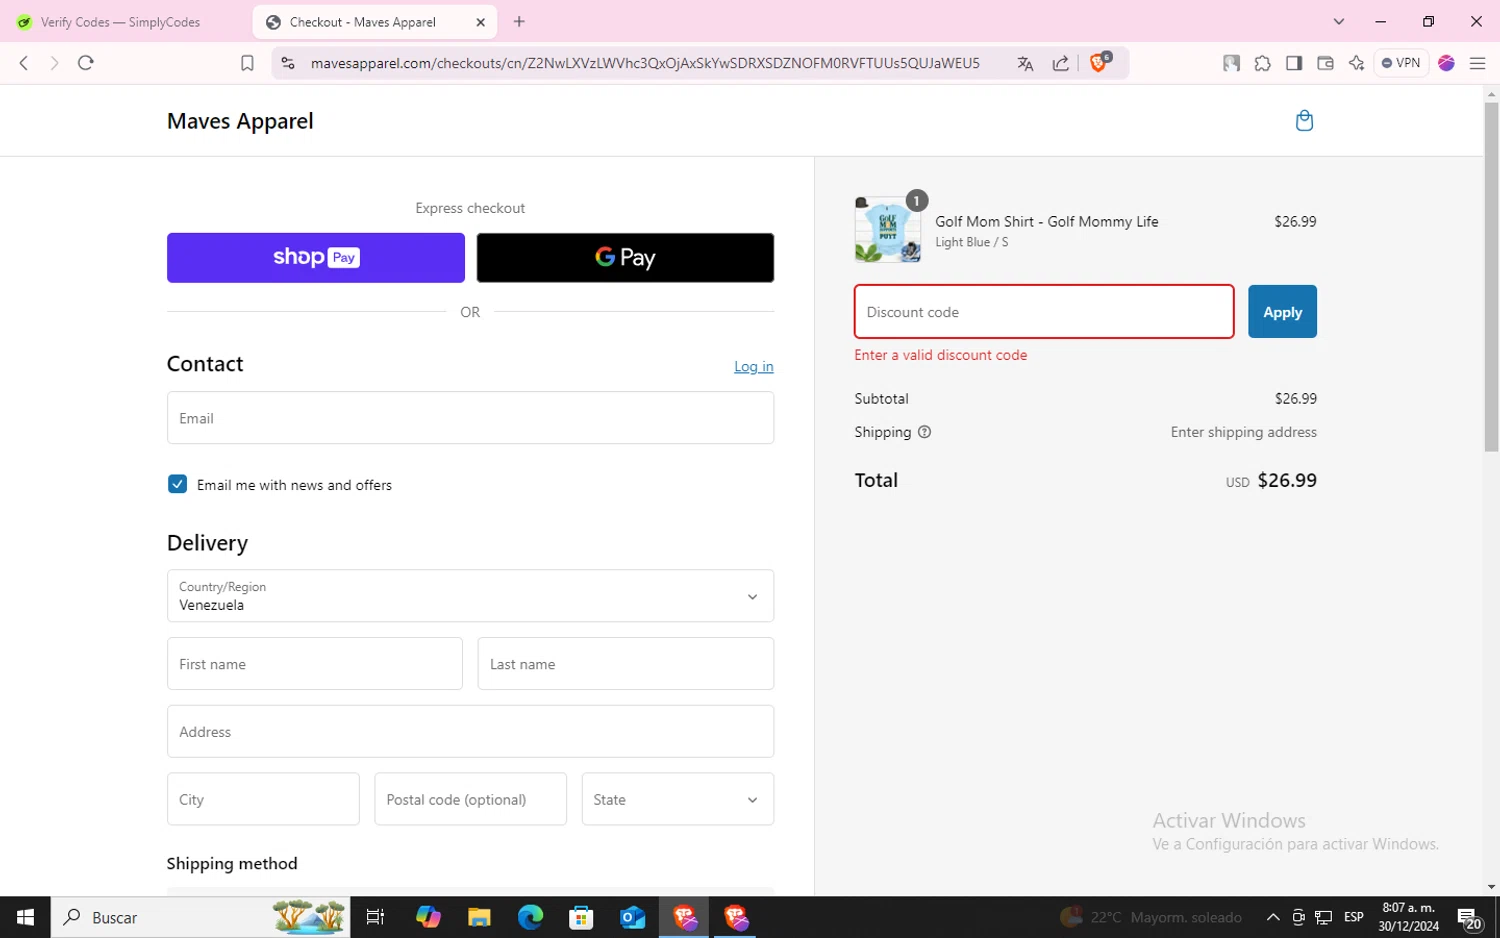Open the Brave Wallet icon
The width and height of the screenshot is (1500, 938).
[x=1325, y=63]
